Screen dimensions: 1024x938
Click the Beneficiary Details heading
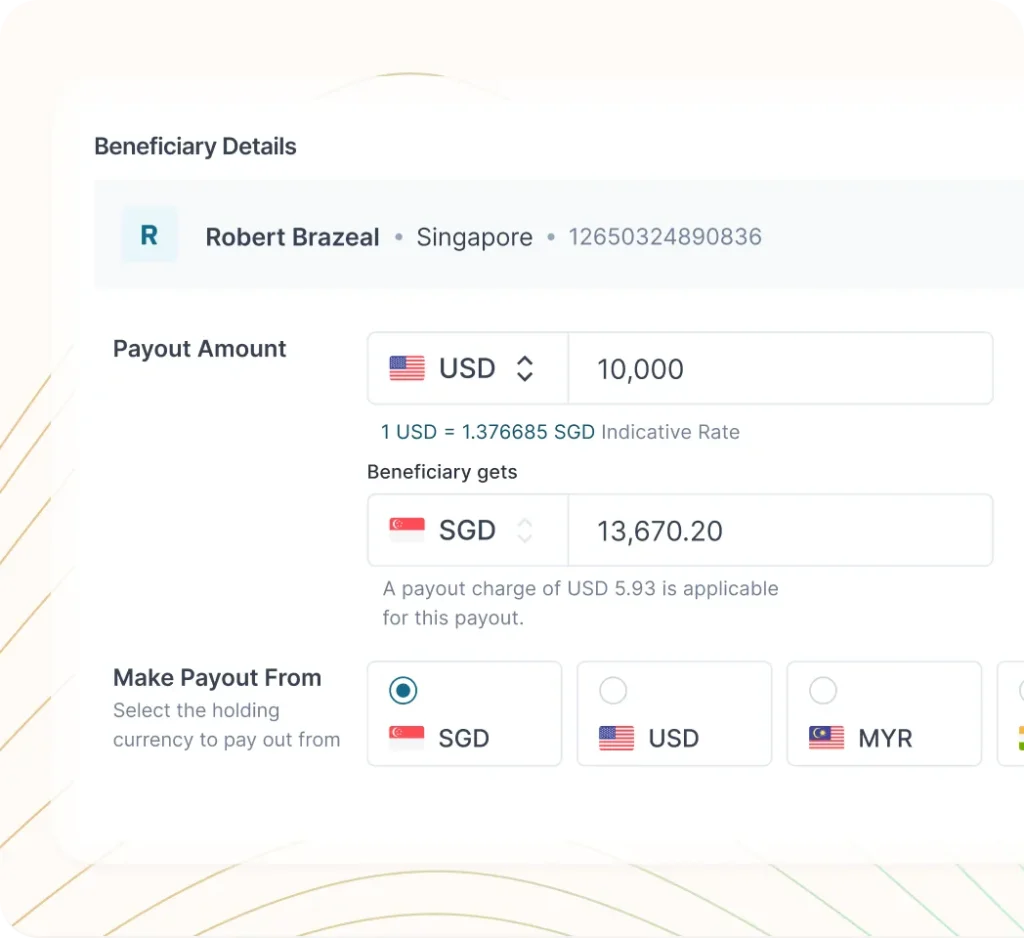pos(195,146)
